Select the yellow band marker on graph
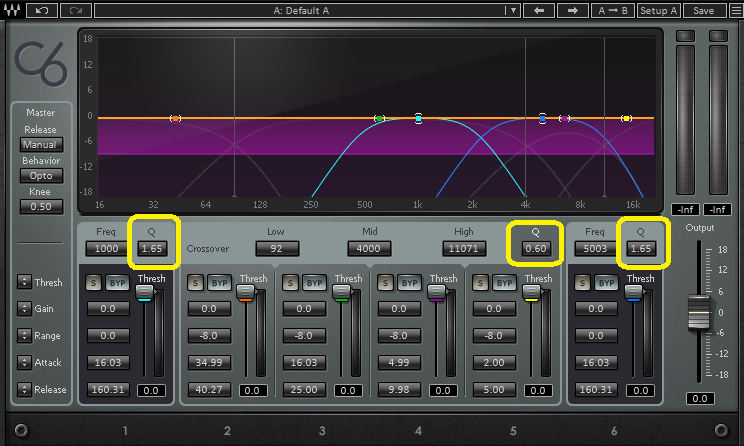This screenshot has width=744, height=446. (627, 118)
